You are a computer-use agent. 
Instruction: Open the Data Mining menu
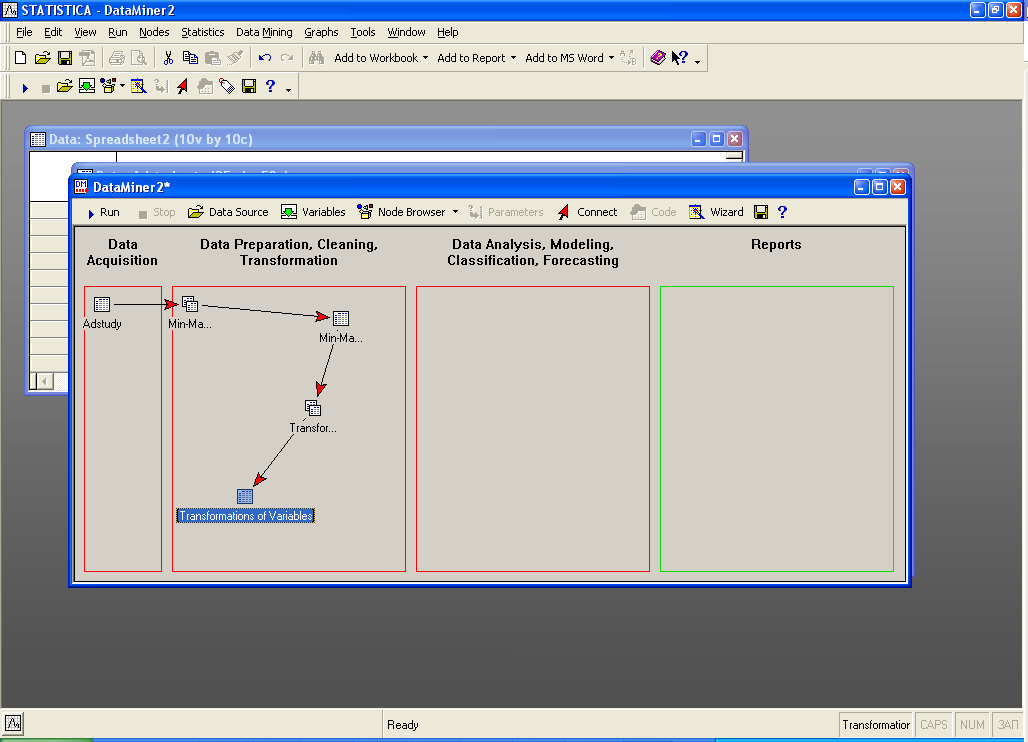click(x=264, y=32)
